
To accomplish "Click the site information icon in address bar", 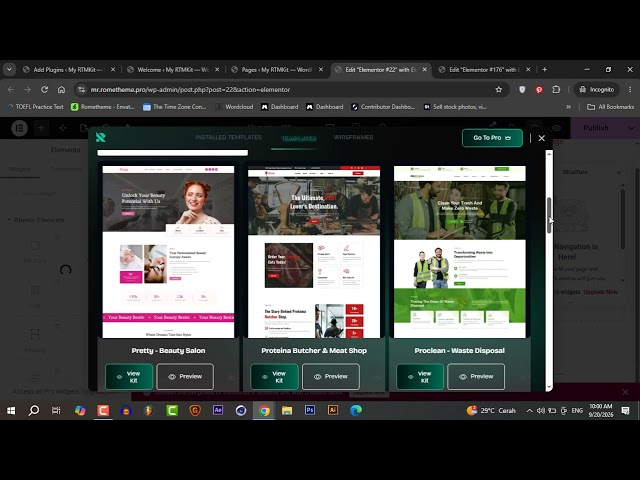I will tap(82, 89).
